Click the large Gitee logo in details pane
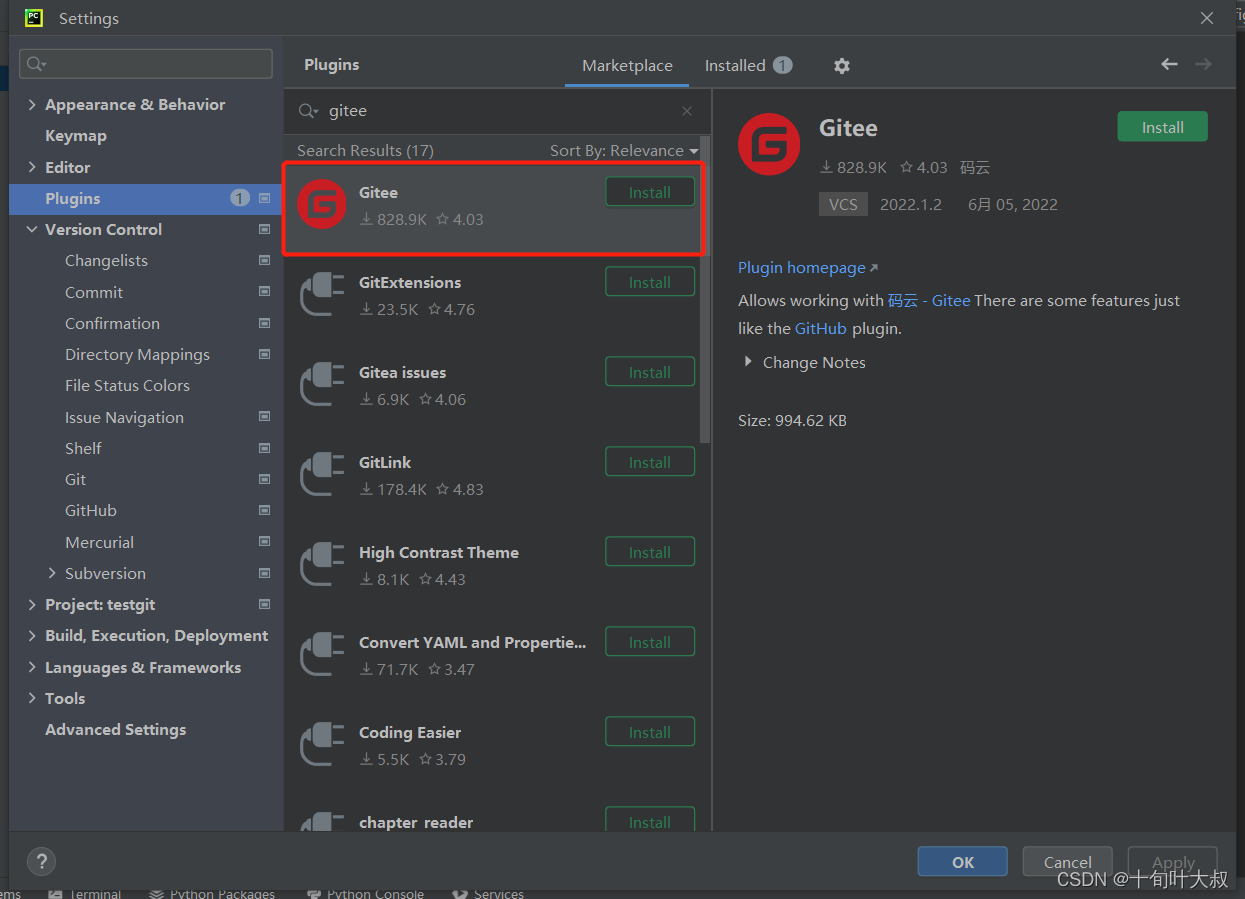This screenshot has height=899, width=1245. click(769, 144)
